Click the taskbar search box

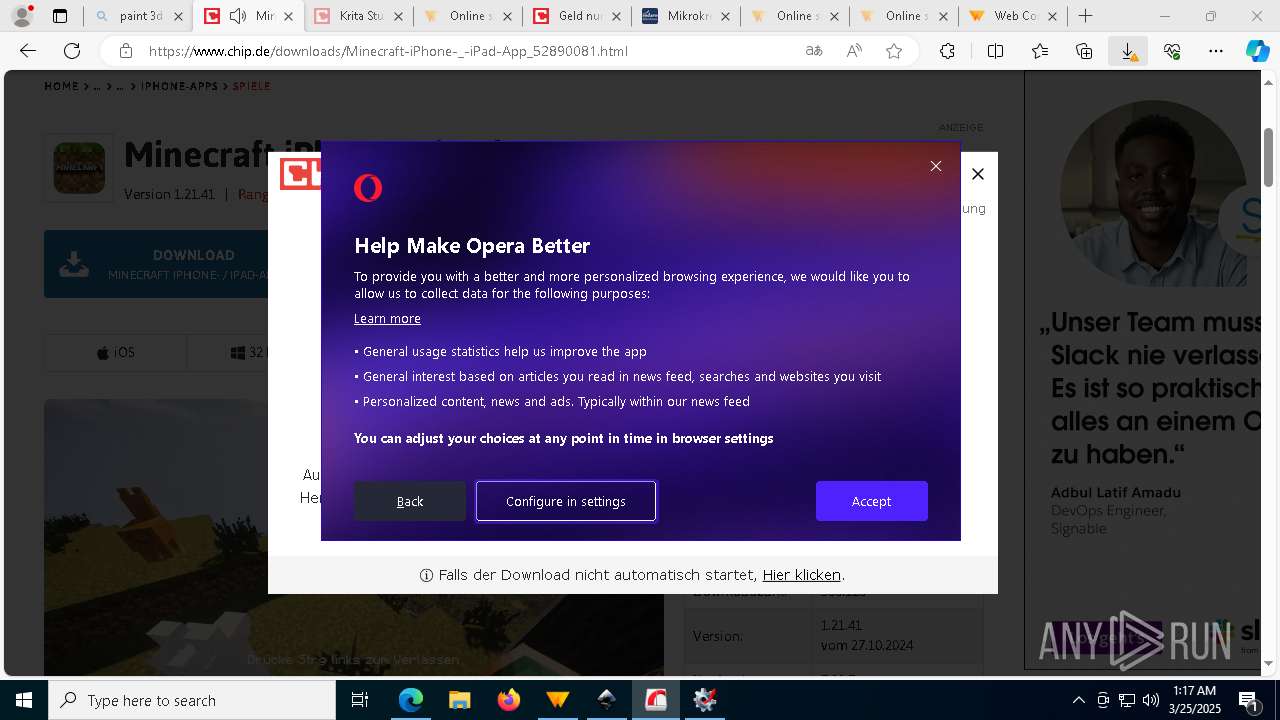[x=192, y=700]
